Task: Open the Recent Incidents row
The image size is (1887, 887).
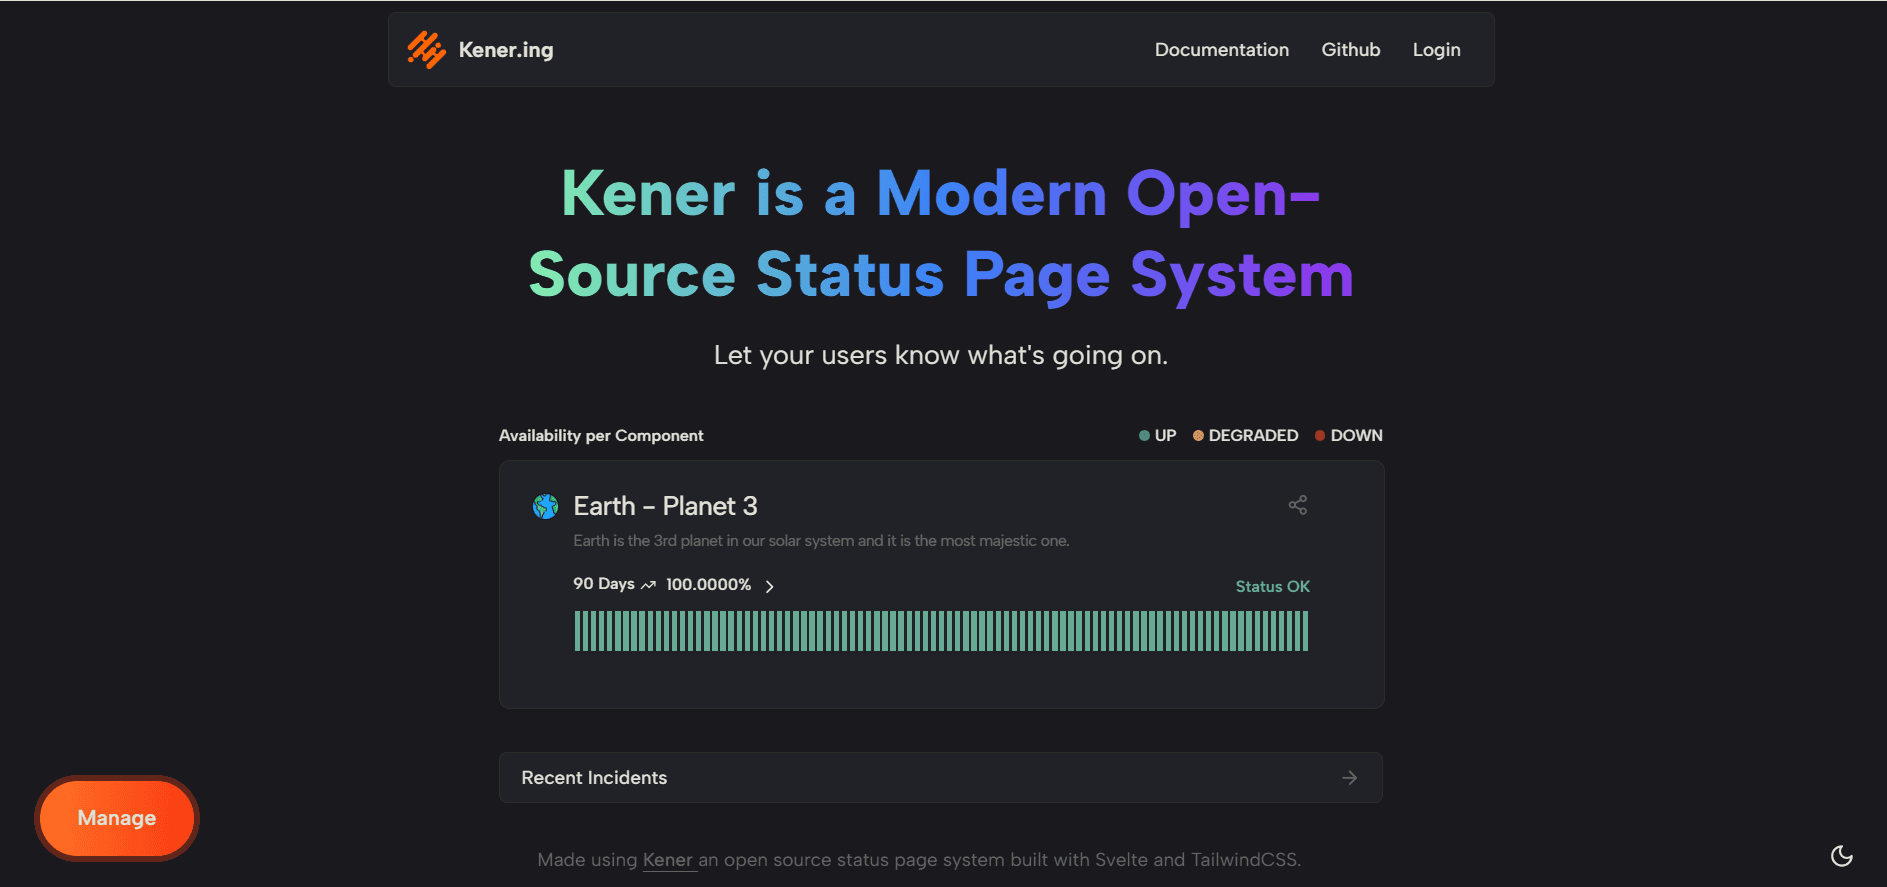Action: coord(941,778)
